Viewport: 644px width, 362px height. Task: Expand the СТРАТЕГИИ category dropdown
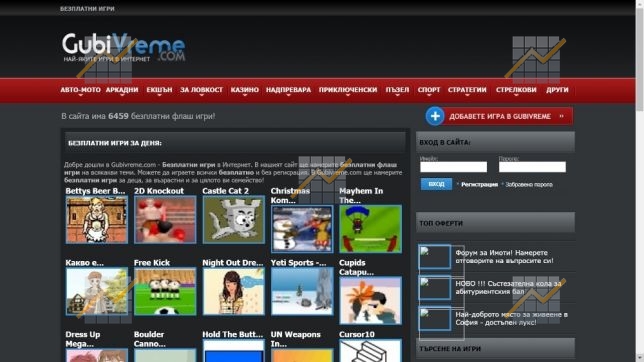tap(467, 90)
